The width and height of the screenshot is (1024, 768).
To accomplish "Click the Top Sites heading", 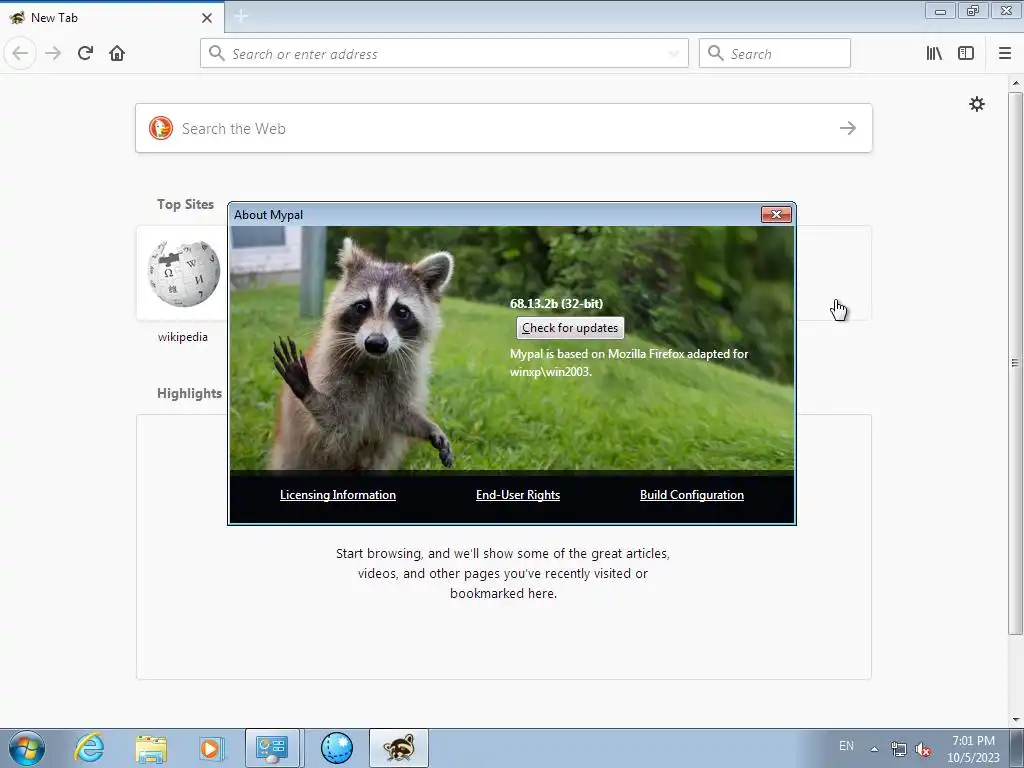I will 185,204.
